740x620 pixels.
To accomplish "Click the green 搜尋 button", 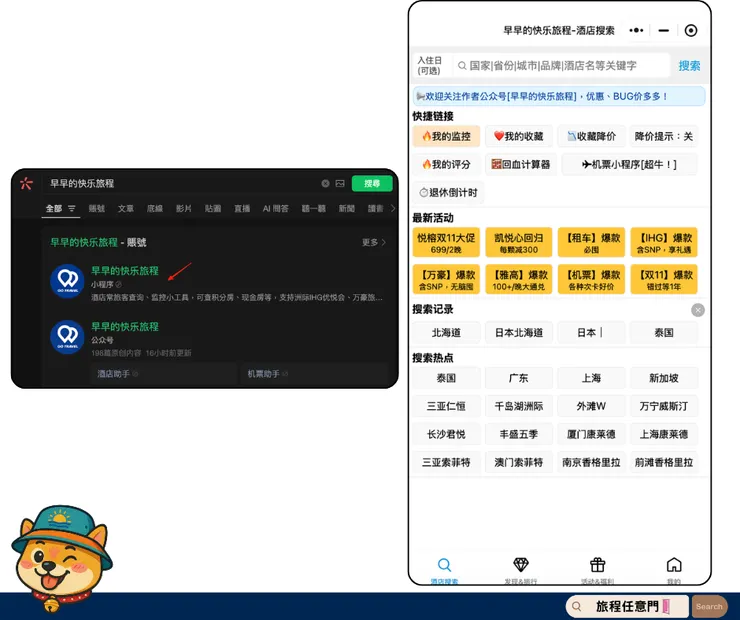I will click(372, 184).
